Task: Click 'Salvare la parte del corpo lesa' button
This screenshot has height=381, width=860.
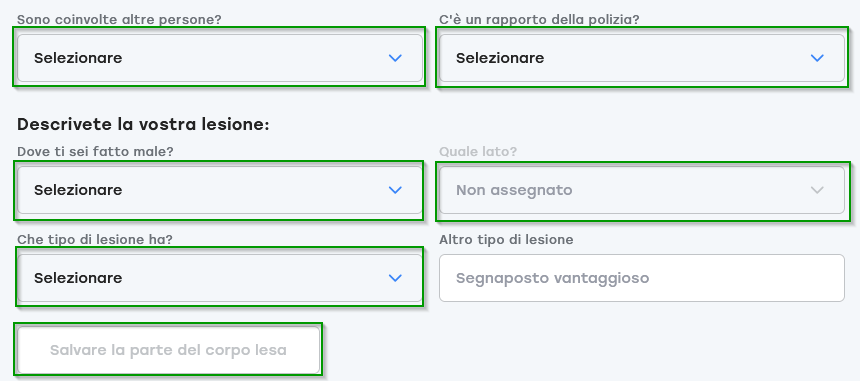Action: [168, 350]
